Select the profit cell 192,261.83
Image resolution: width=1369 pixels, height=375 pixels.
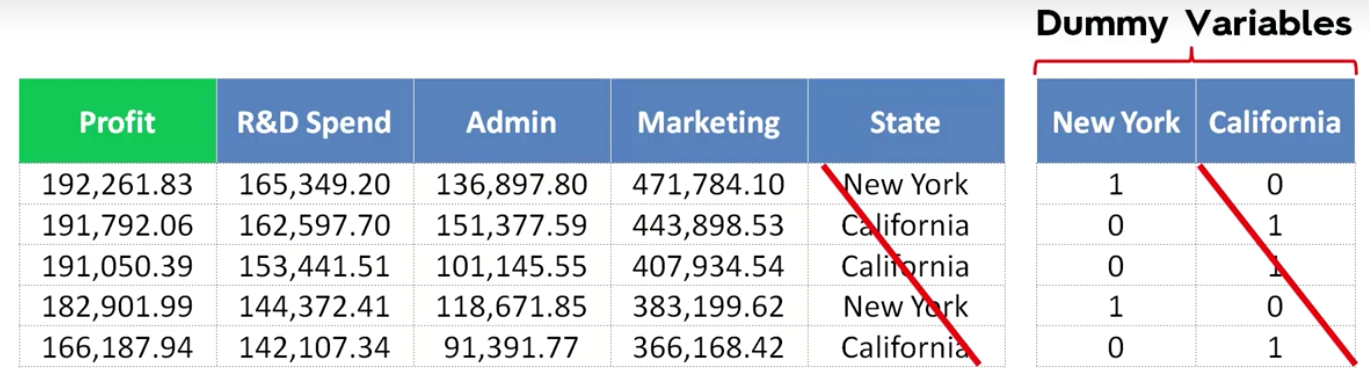(x=117, y=184)
